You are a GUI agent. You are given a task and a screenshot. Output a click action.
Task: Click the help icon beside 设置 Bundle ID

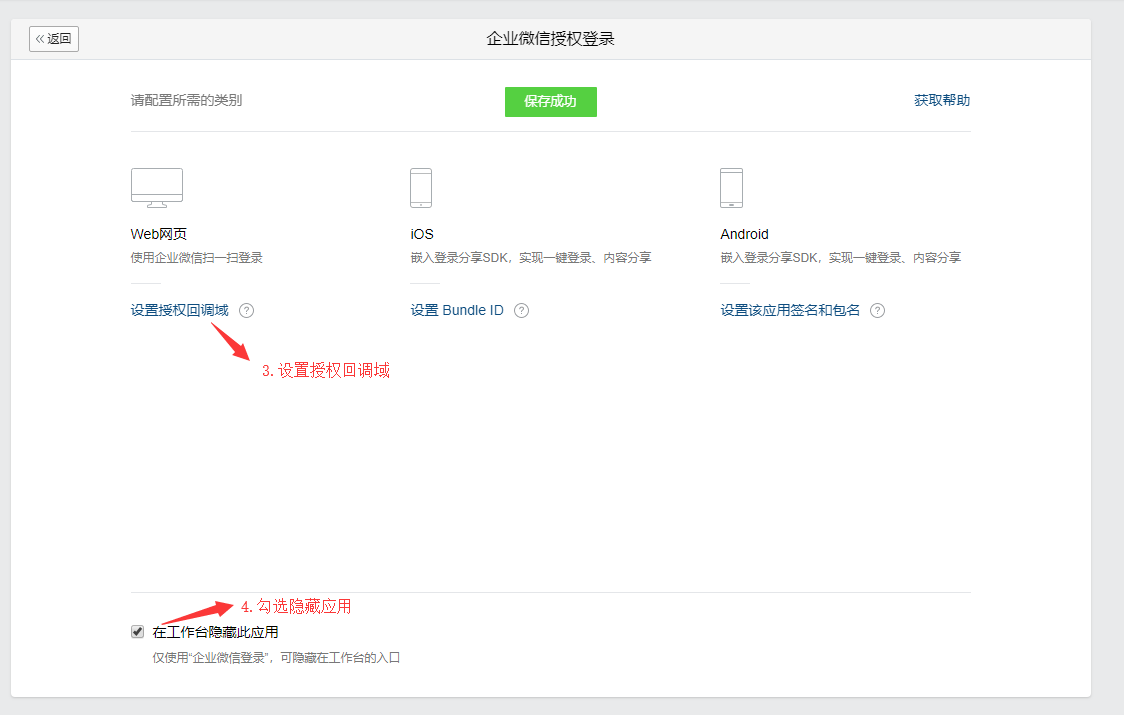[521, 310]
